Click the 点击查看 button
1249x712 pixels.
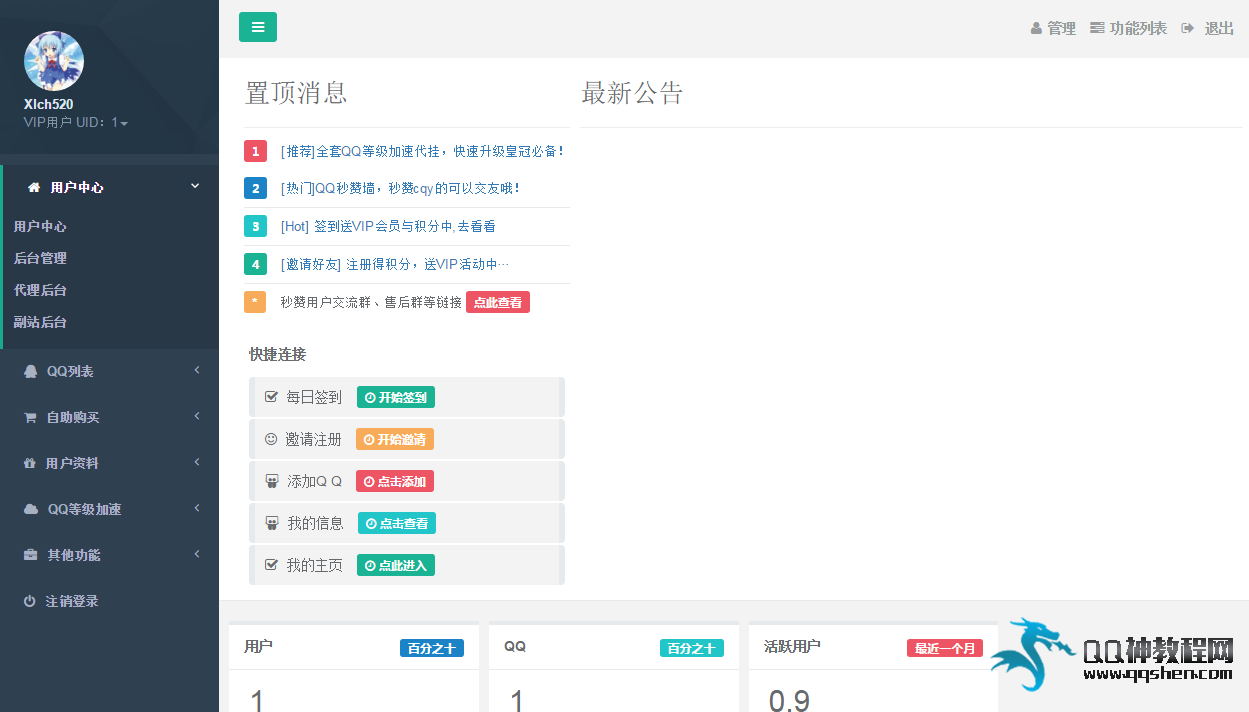[x=397, y=523]
